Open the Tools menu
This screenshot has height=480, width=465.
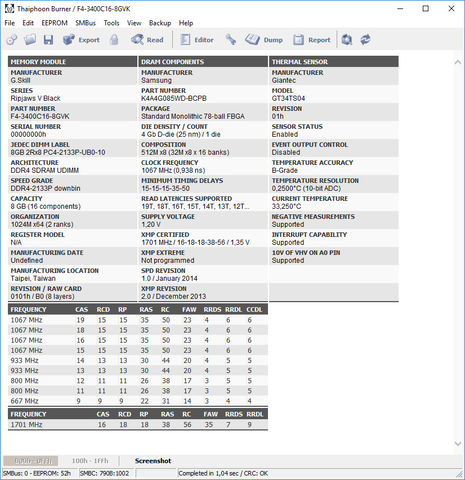111,23
